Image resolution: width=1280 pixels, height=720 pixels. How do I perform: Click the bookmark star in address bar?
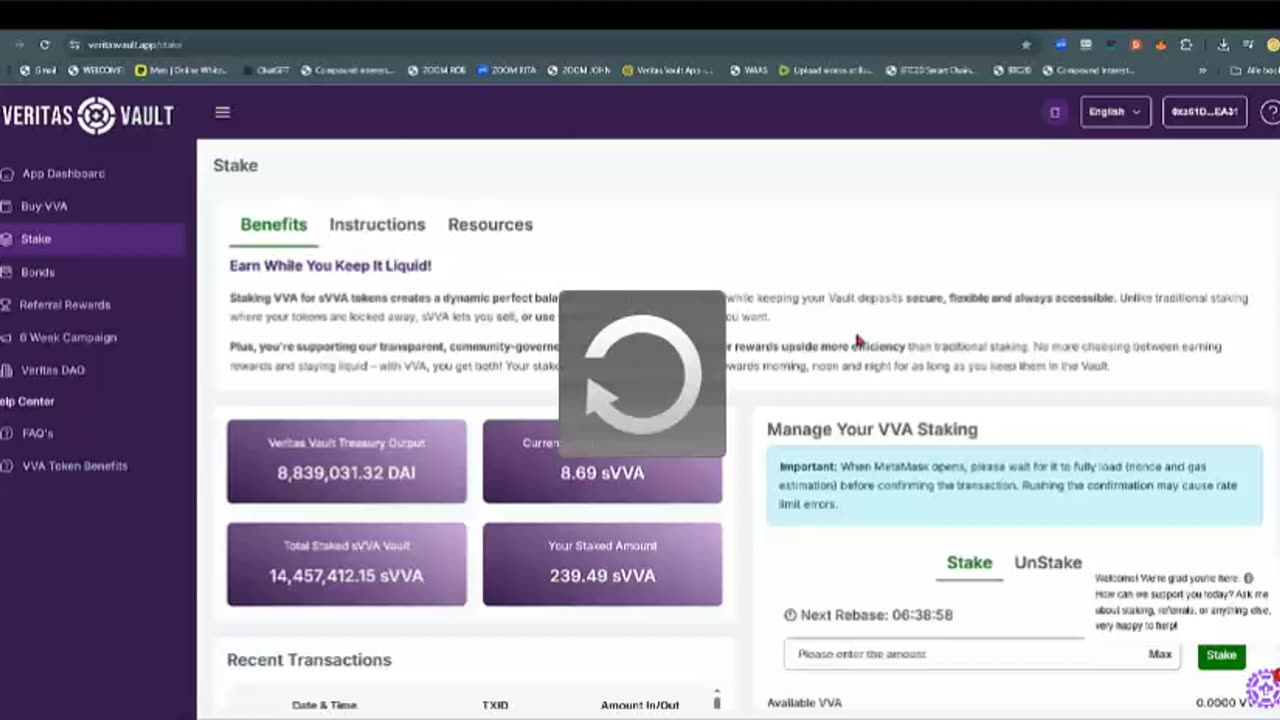tap(1026, 45)
